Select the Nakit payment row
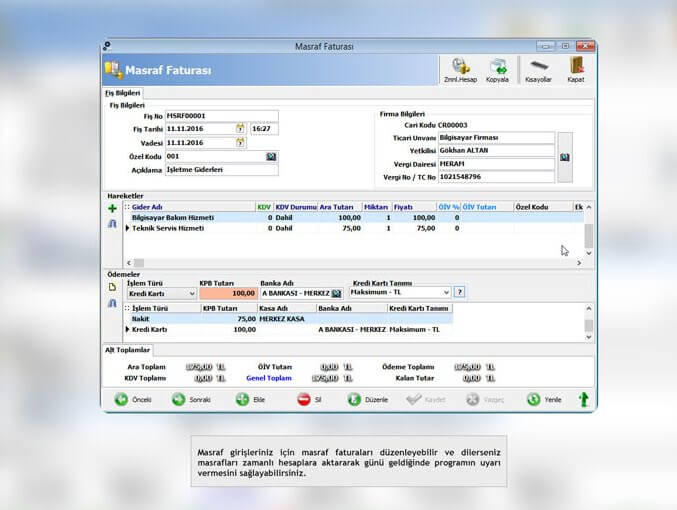 (x=288, y=319)
